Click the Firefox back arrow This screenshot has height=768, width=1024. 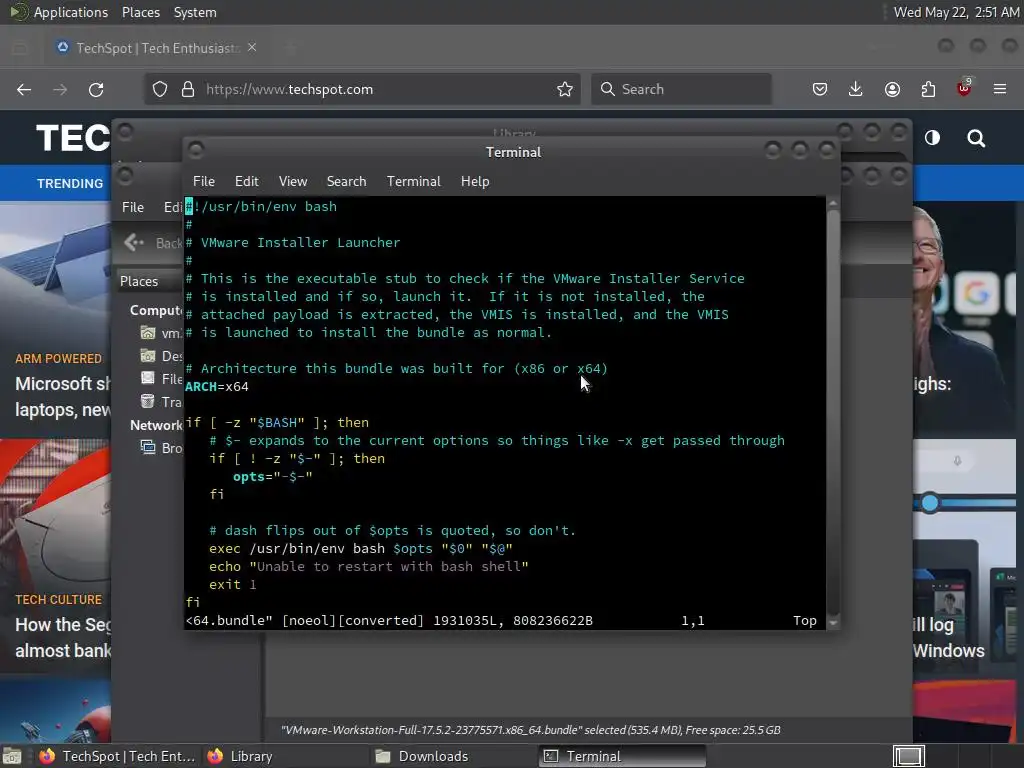24,89
